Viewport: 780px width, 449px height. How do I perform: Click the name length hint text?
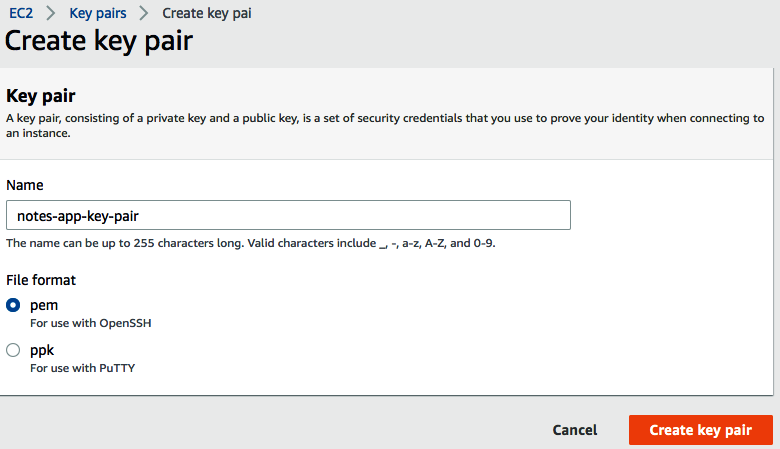[x=250, y=243]
